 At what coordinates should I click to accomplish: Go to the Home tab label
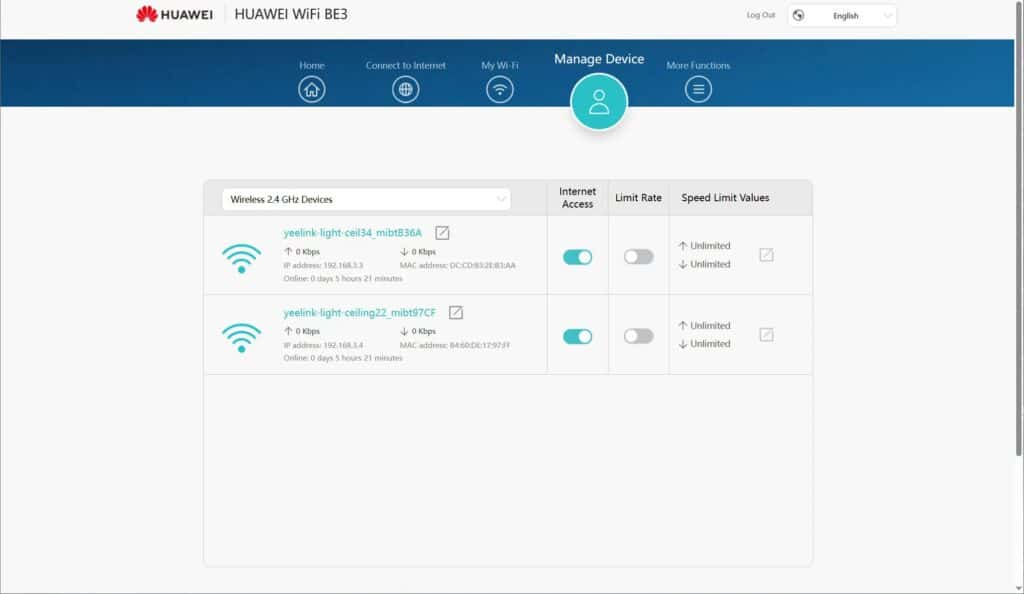[x=312, y=65]
